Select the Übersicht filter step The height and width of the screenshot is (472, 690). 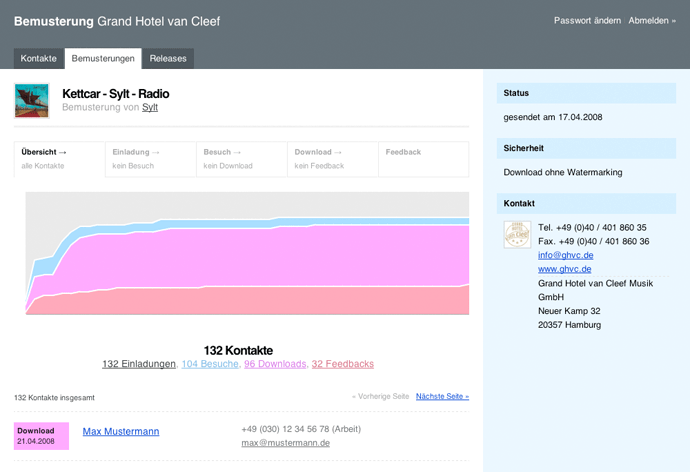59,159
